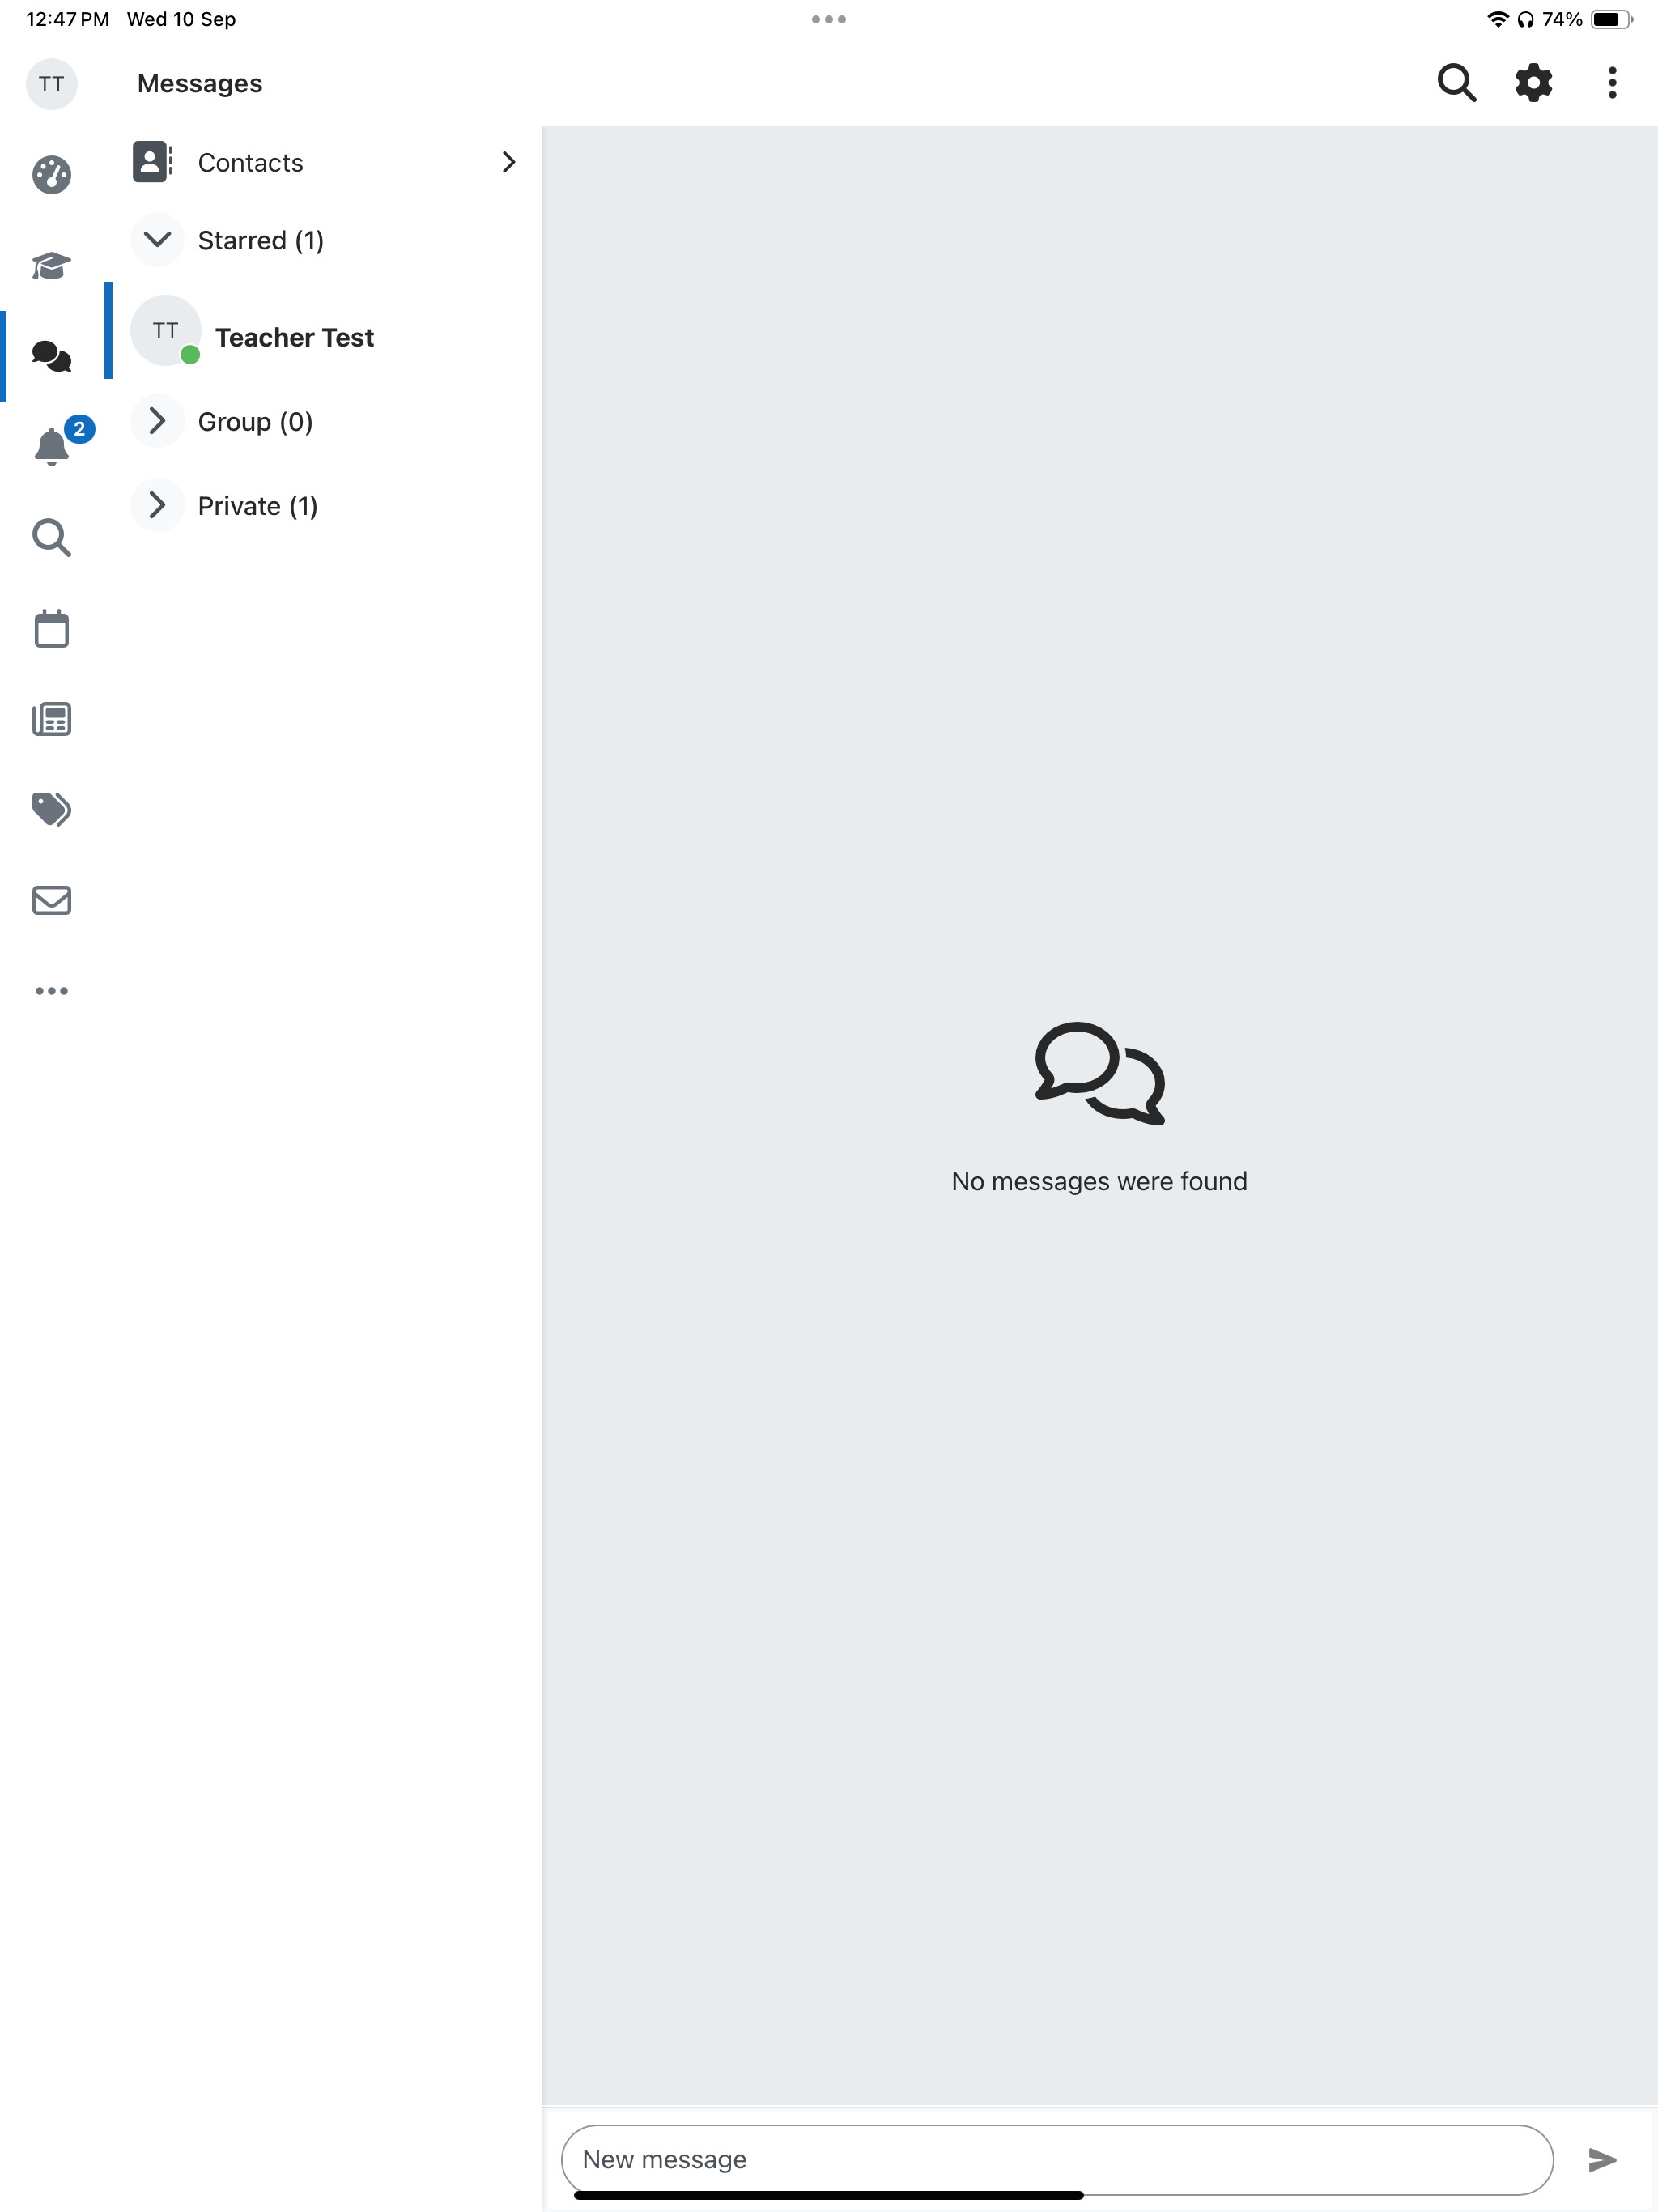Open My Courses graduation cap icon

(51, 266)
